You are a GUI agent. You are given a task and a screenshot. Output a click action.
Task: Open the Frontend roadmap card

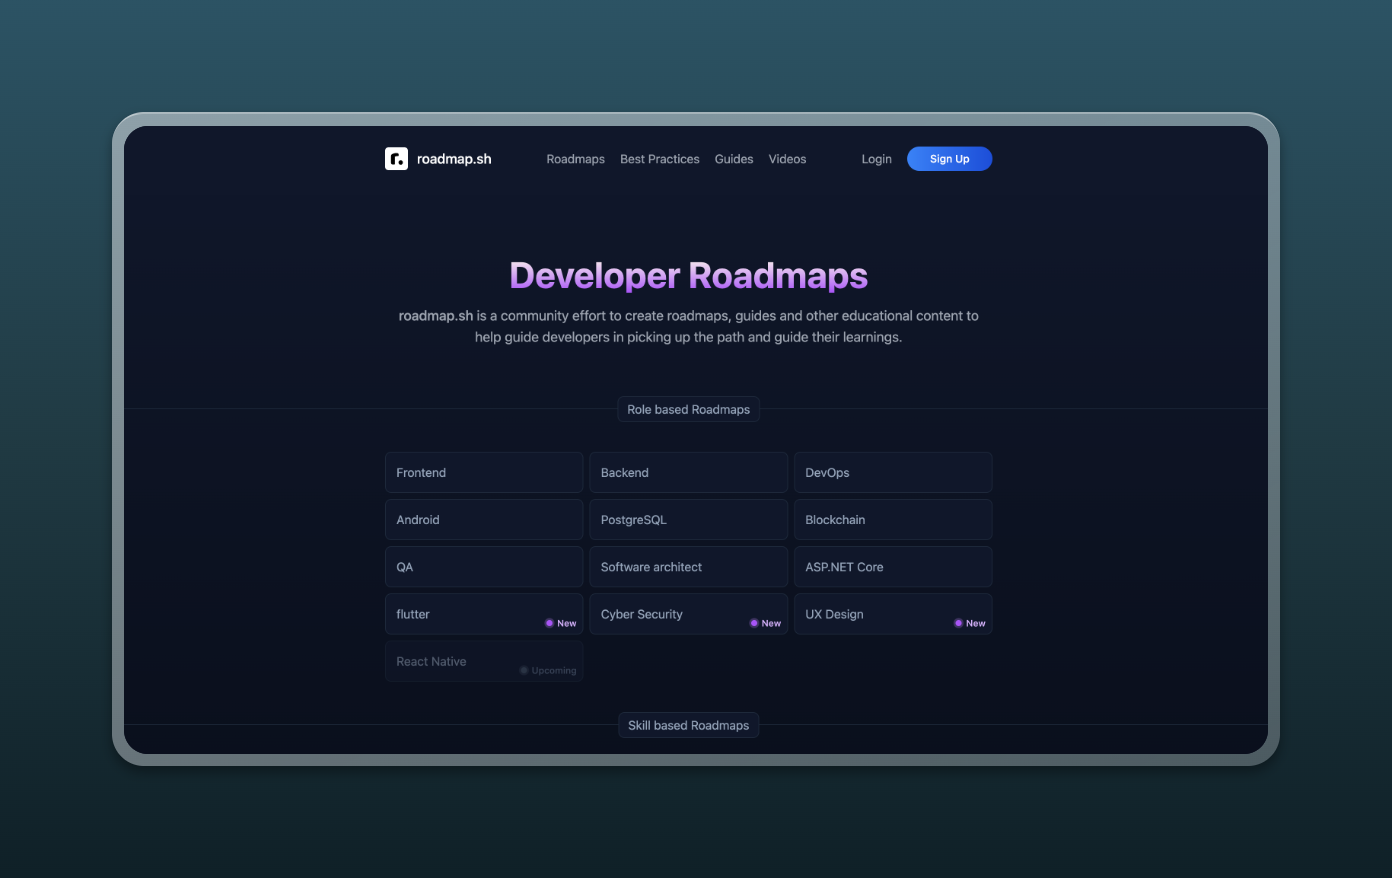484,473
